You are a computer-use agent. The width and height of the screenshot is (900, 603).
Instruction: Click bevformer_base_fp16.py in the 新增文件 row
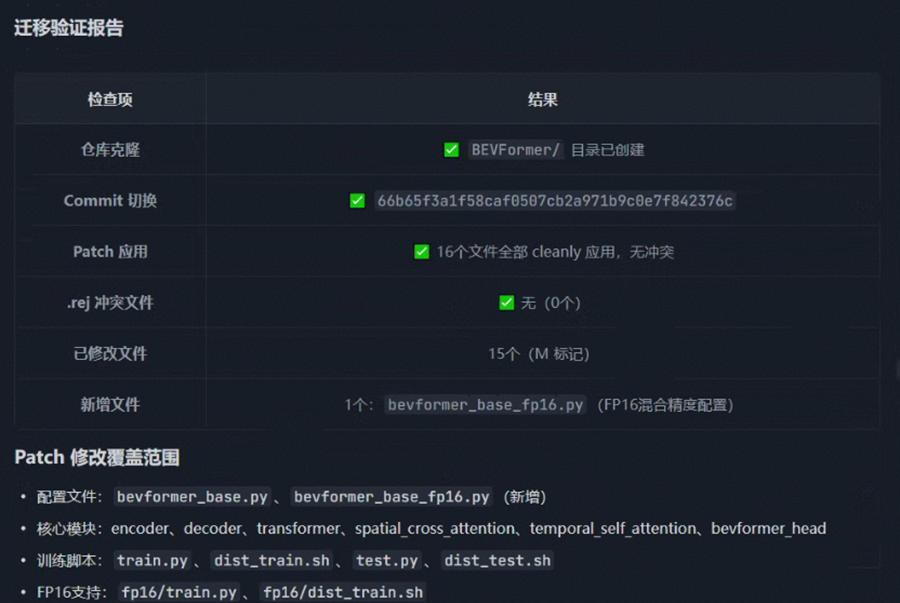coord(485,404)
